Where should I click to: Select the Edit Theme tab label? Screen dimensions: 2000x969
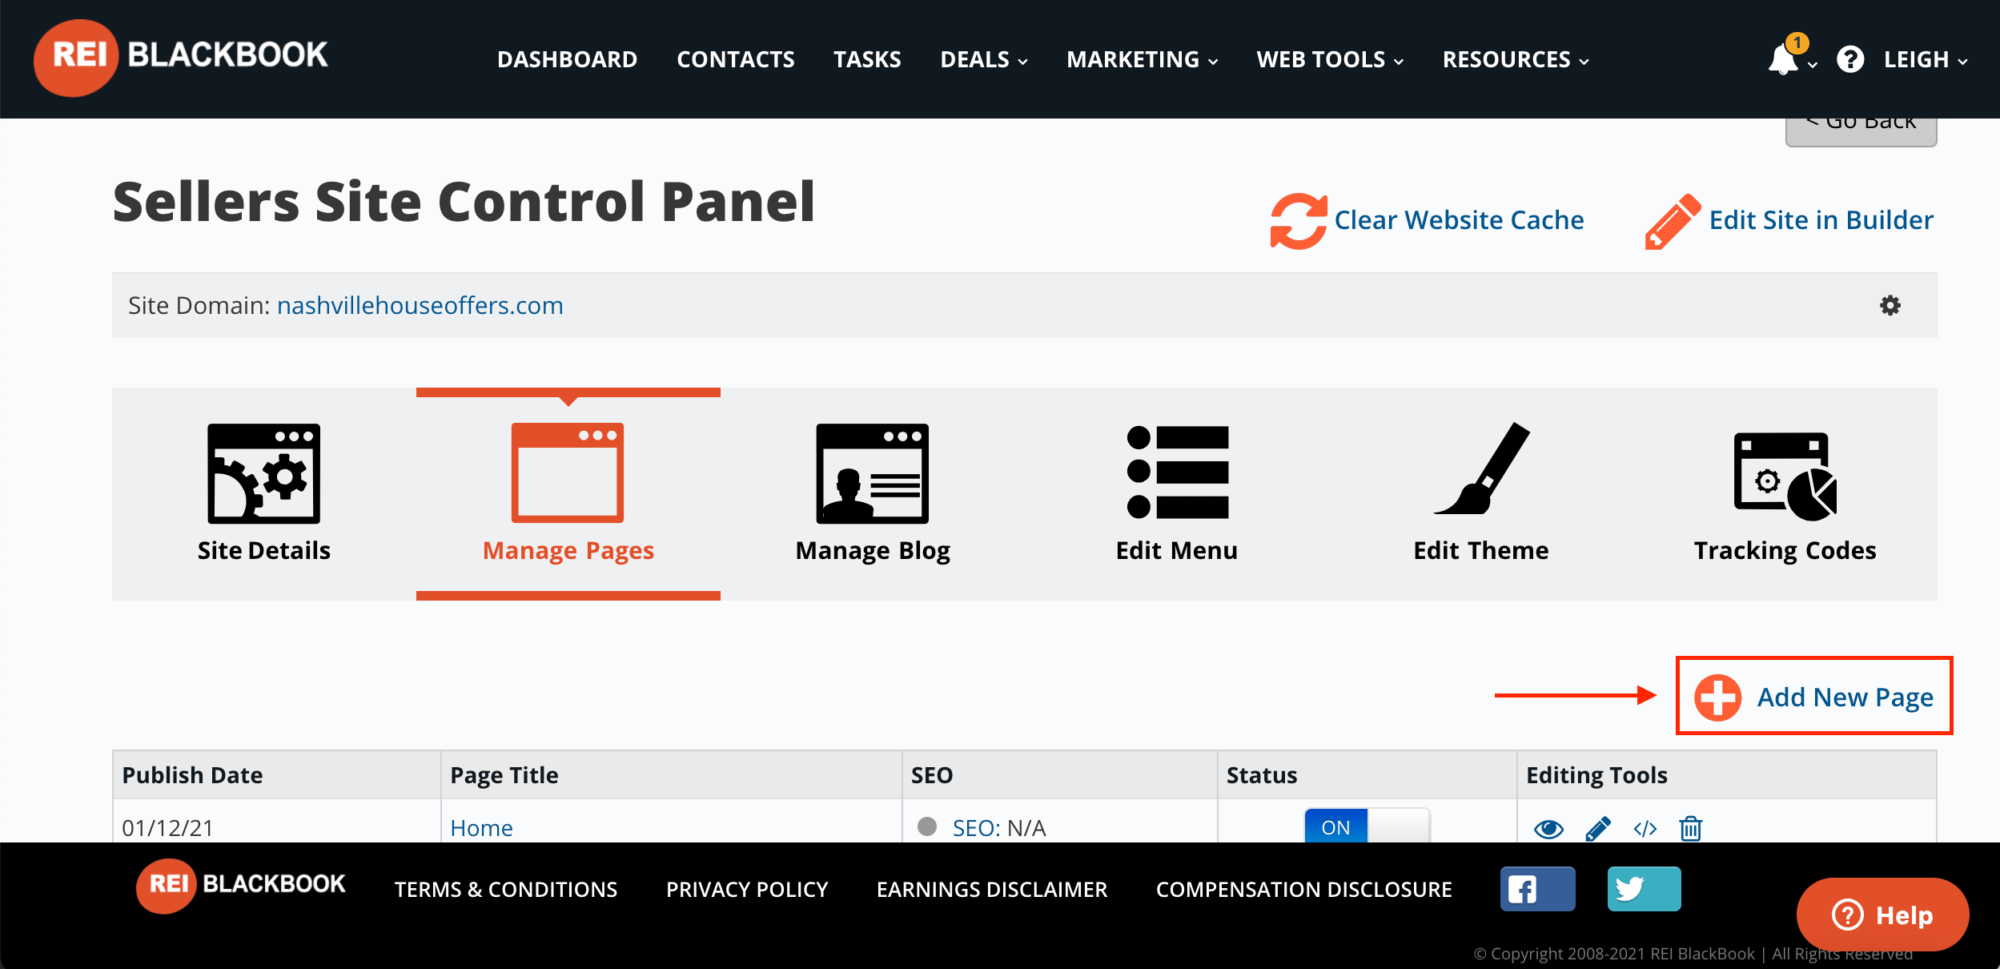[1481, 551]
